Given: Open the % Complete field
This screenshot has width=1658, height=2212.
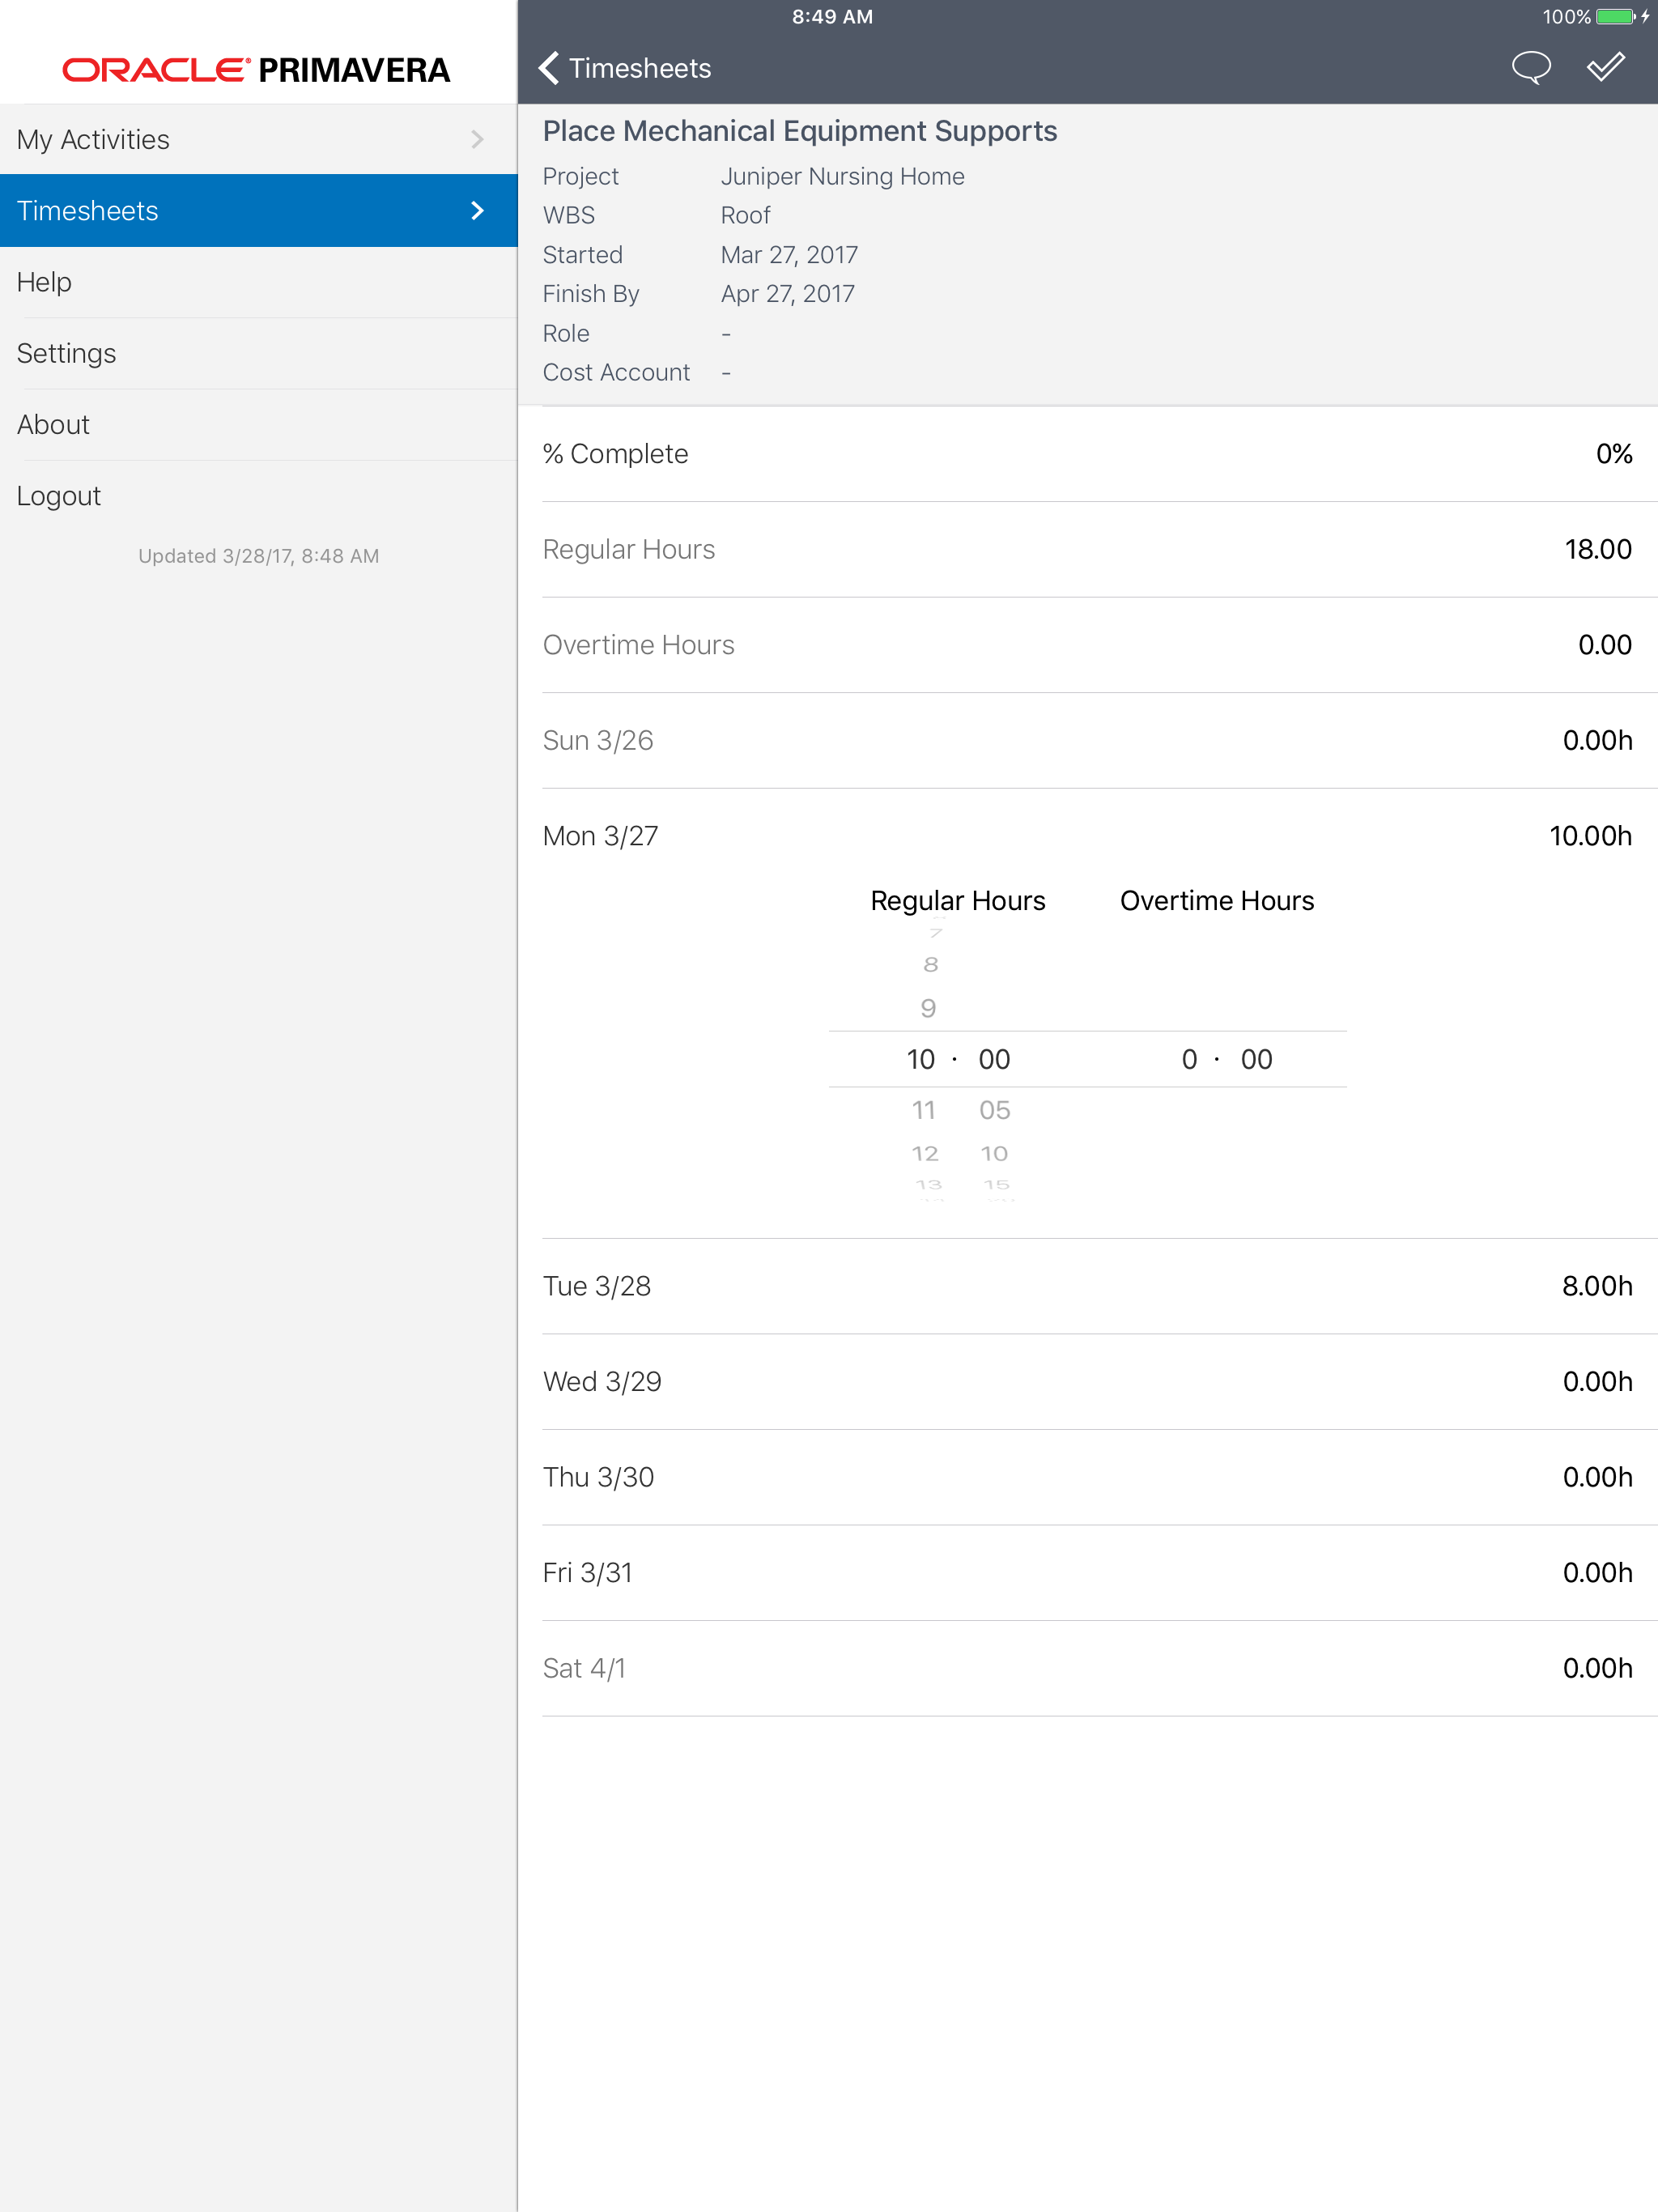Looking at the screenshot, I should pos(1087,454).
